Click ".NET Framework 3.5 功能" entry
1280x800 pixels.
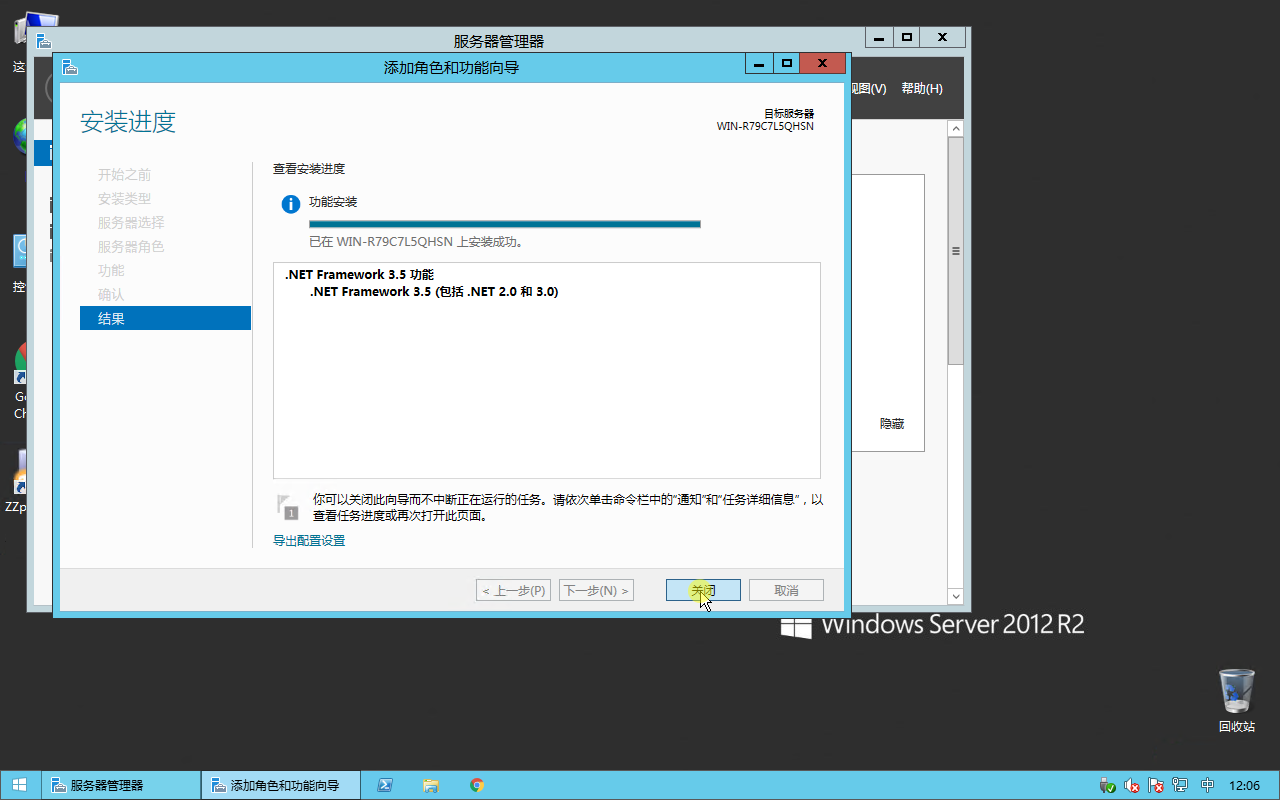click(359, 274)
